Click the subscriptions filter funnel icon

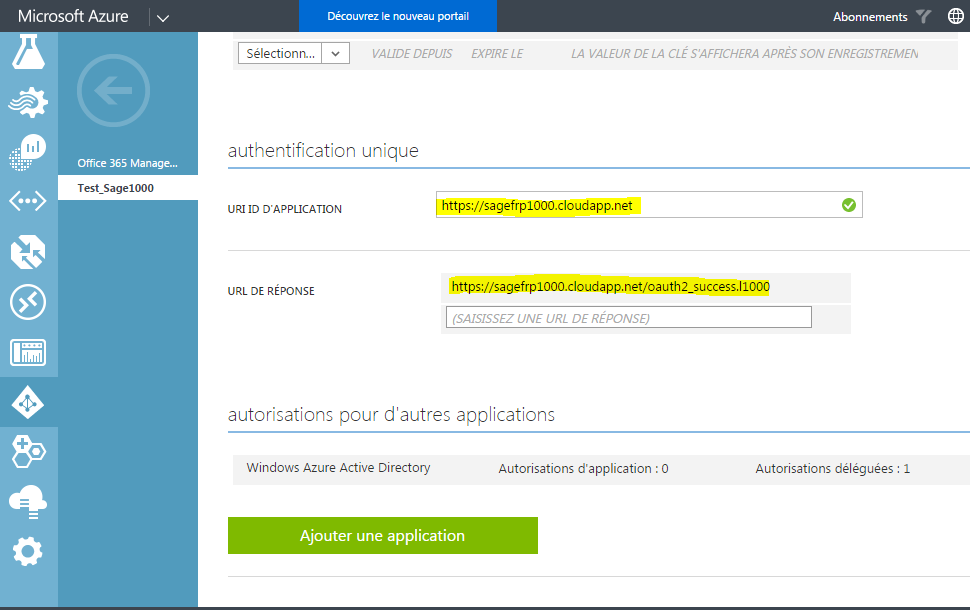[924, 17]
